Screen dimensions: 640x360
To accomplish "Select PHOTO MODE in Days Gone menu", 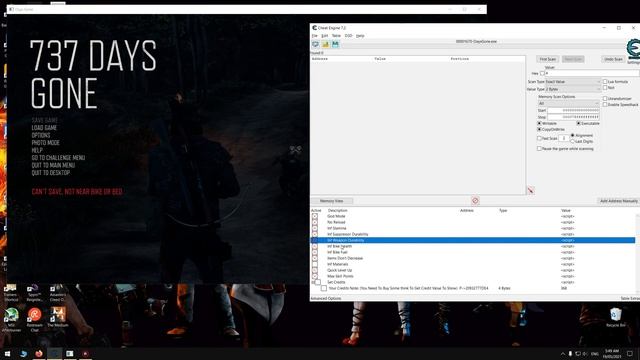I will [x=46, y=143].
